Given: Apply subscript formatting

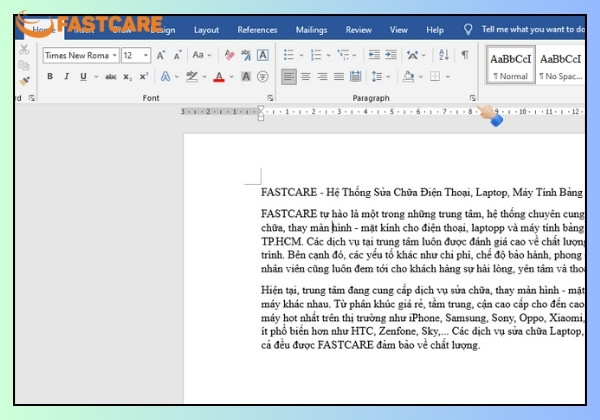Looking at the screenshot, I should coord(127,77).
